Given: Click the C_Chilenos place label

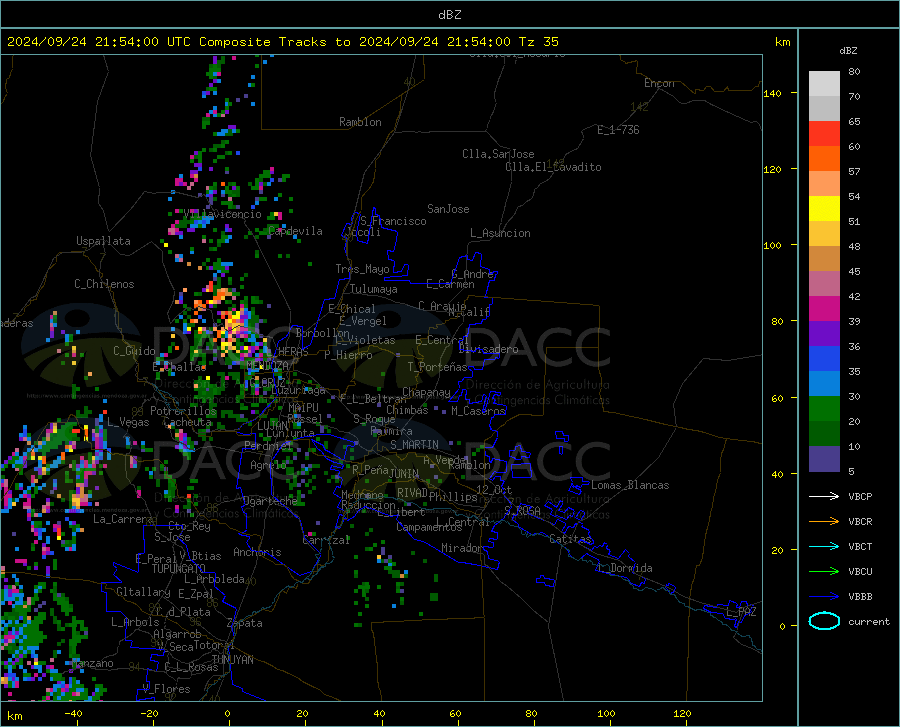Looking at the screenshot, I should [x=104, y=284].
